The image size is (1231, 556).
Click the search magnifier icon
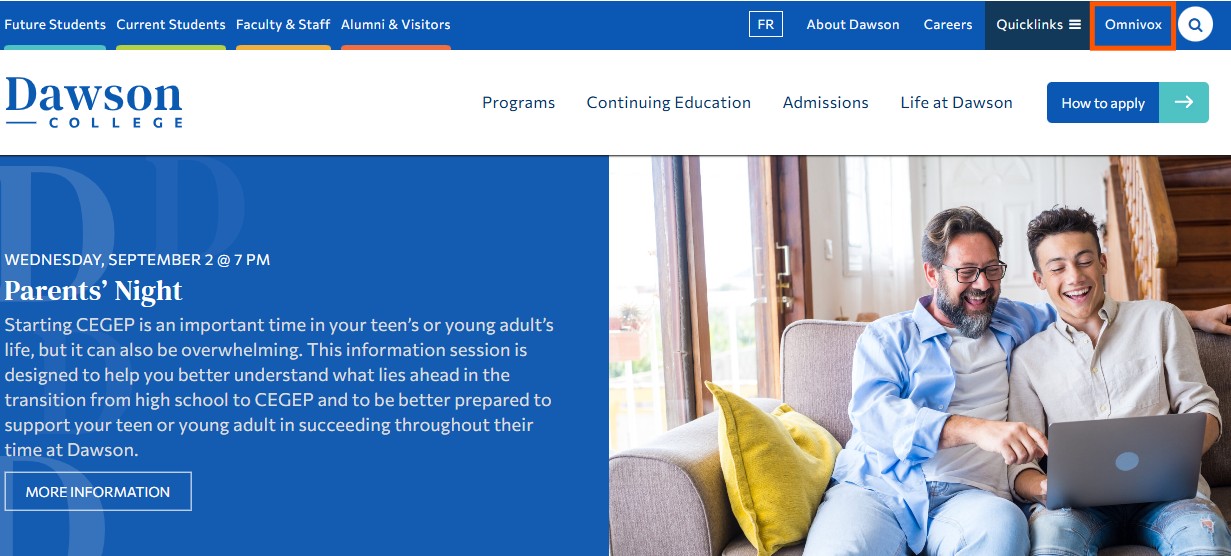(1195, 24)
